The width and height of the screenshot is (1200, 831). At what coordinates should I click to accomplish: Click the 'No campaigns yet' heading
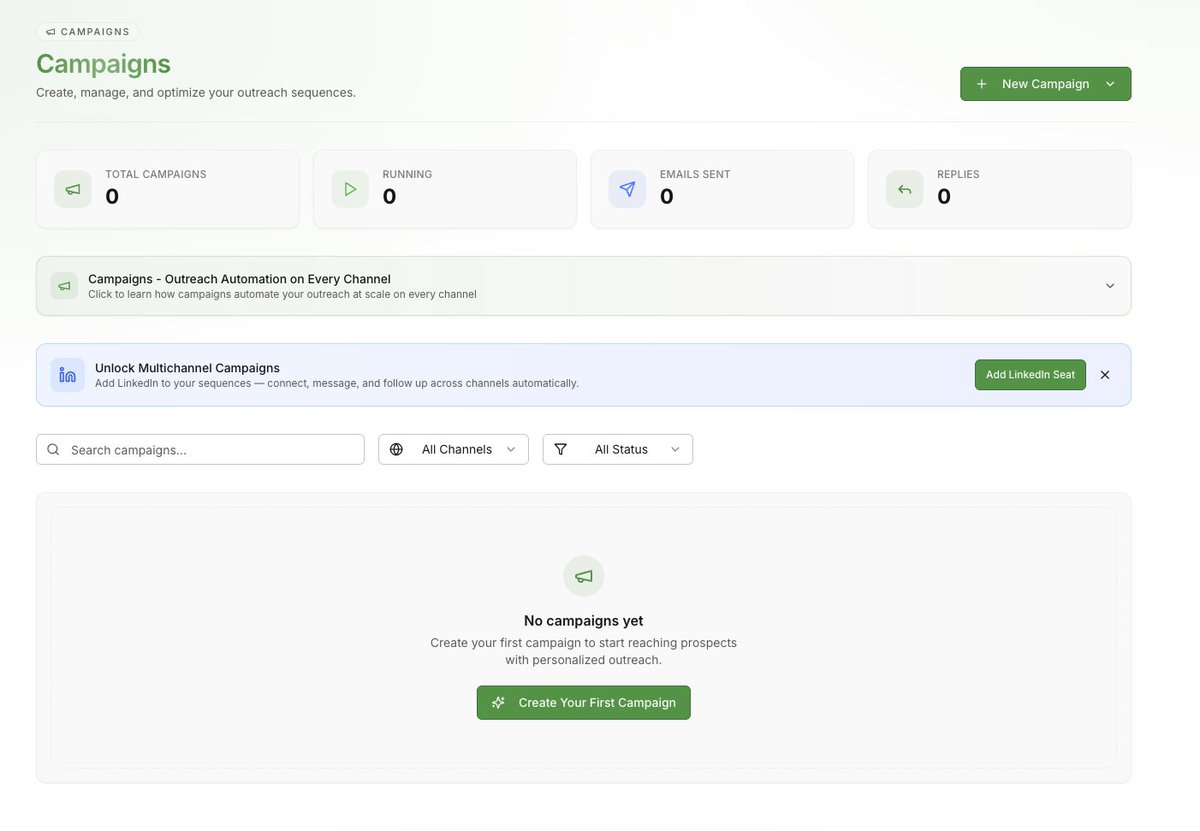584,620
